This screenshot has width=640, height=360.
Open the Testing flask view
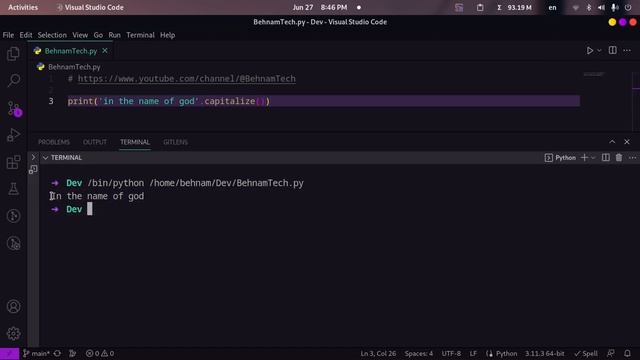pyautogui.click(x=13, y=189)
